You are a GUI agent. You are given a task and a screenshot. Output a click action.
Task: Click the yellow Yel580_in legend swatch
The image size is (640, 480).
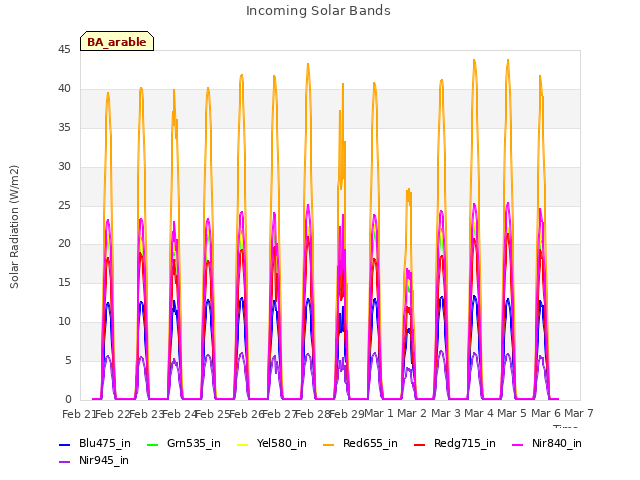click(x=242, y=444)
